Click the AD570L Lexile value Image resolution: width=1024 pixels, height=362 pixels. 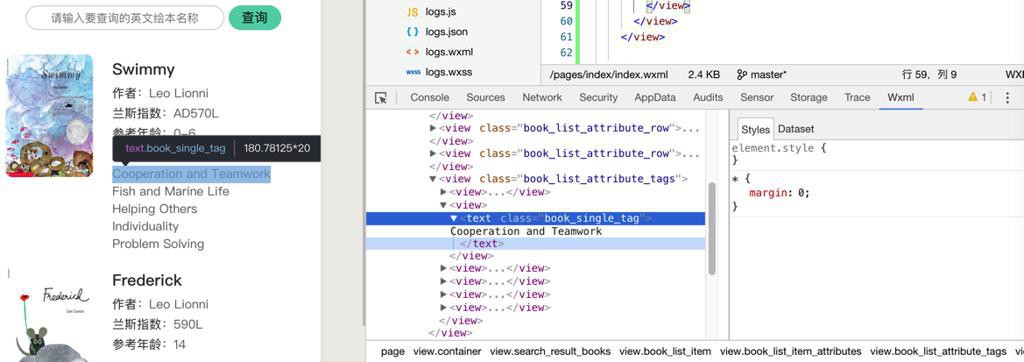click(x=196, y=114)
